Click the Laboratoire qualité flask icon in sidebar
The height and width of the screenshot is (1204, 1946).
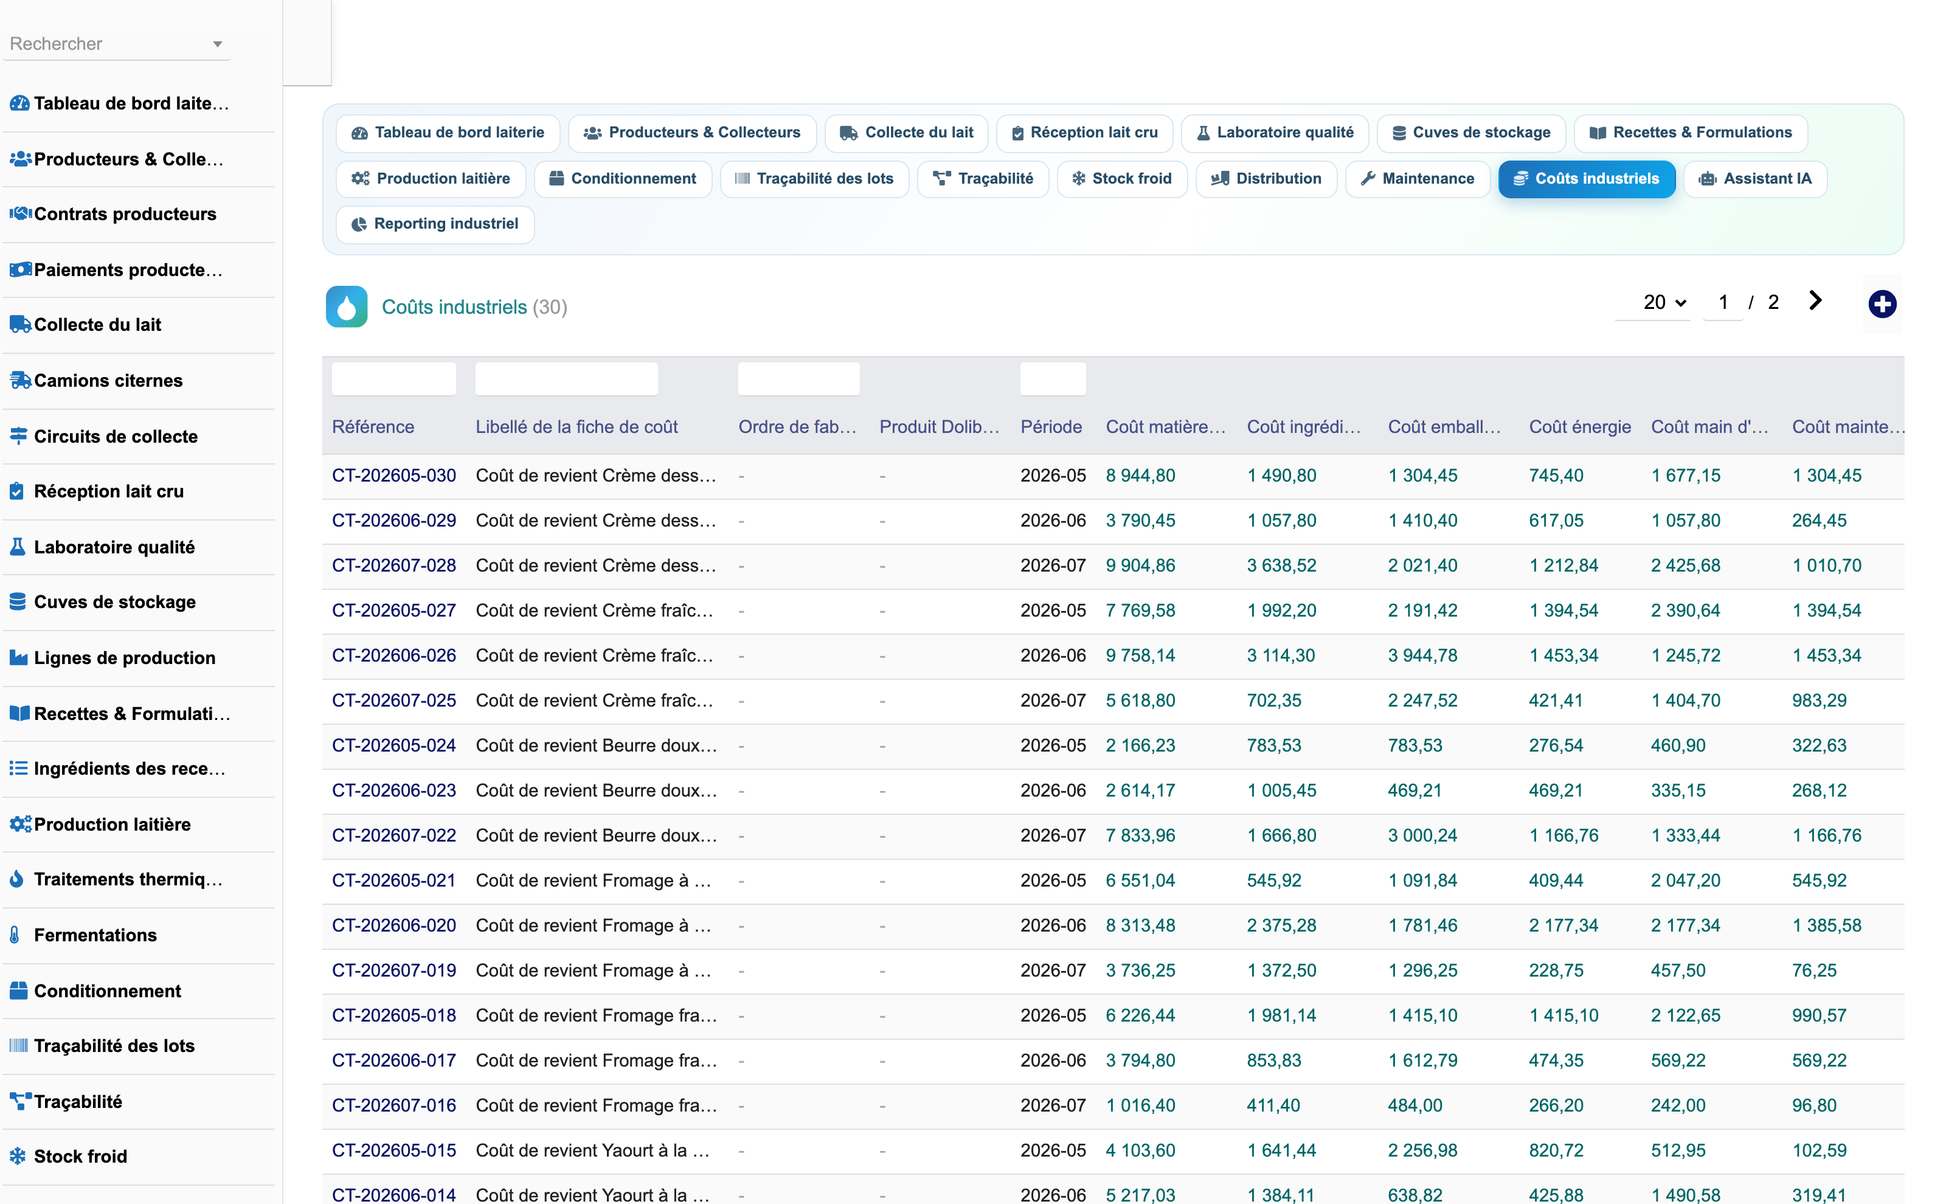click(x=17, y=547)
